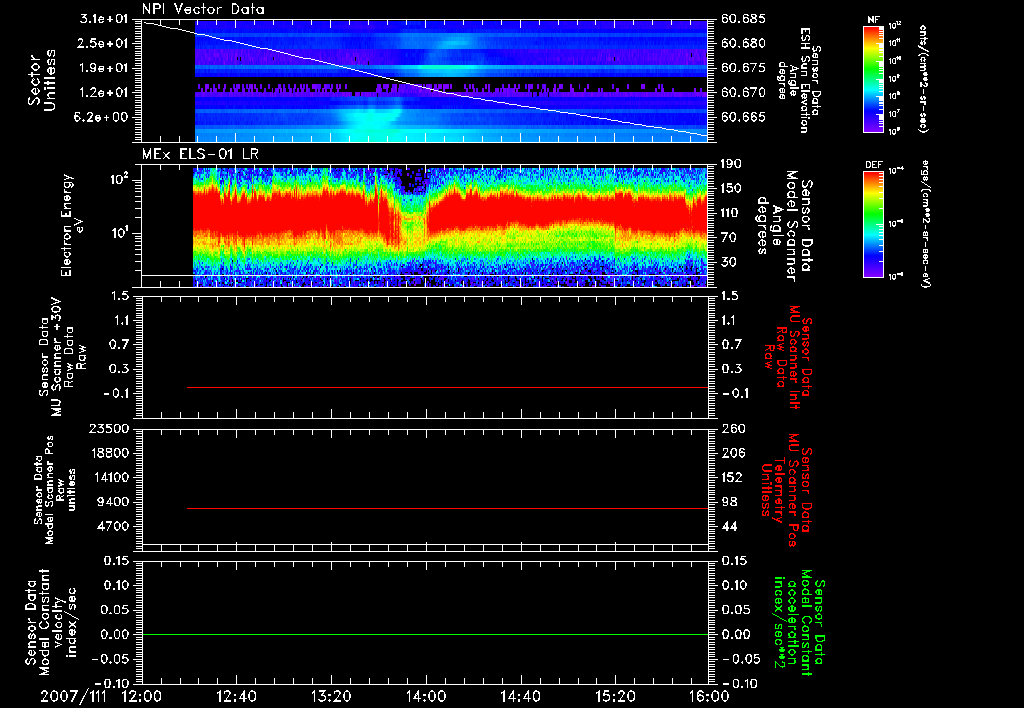
Task: Click the '14:00' time tick label
Action: pyautogui.click(x=426, y=696)
